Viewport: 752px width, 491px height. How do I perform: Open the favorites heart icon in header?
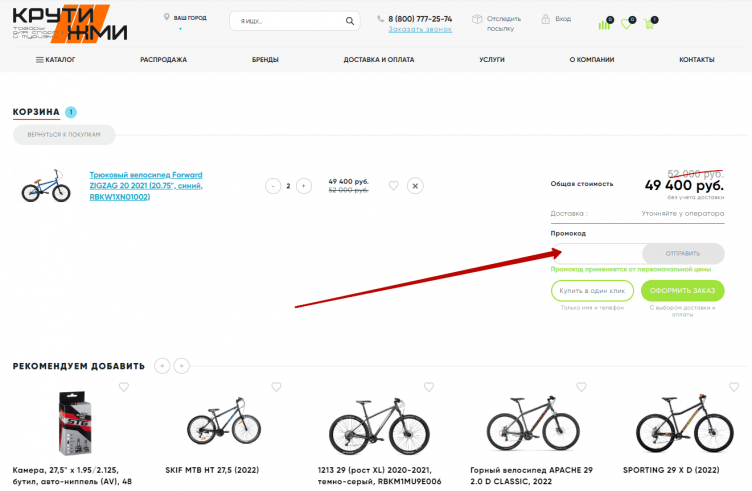point(627,23)
